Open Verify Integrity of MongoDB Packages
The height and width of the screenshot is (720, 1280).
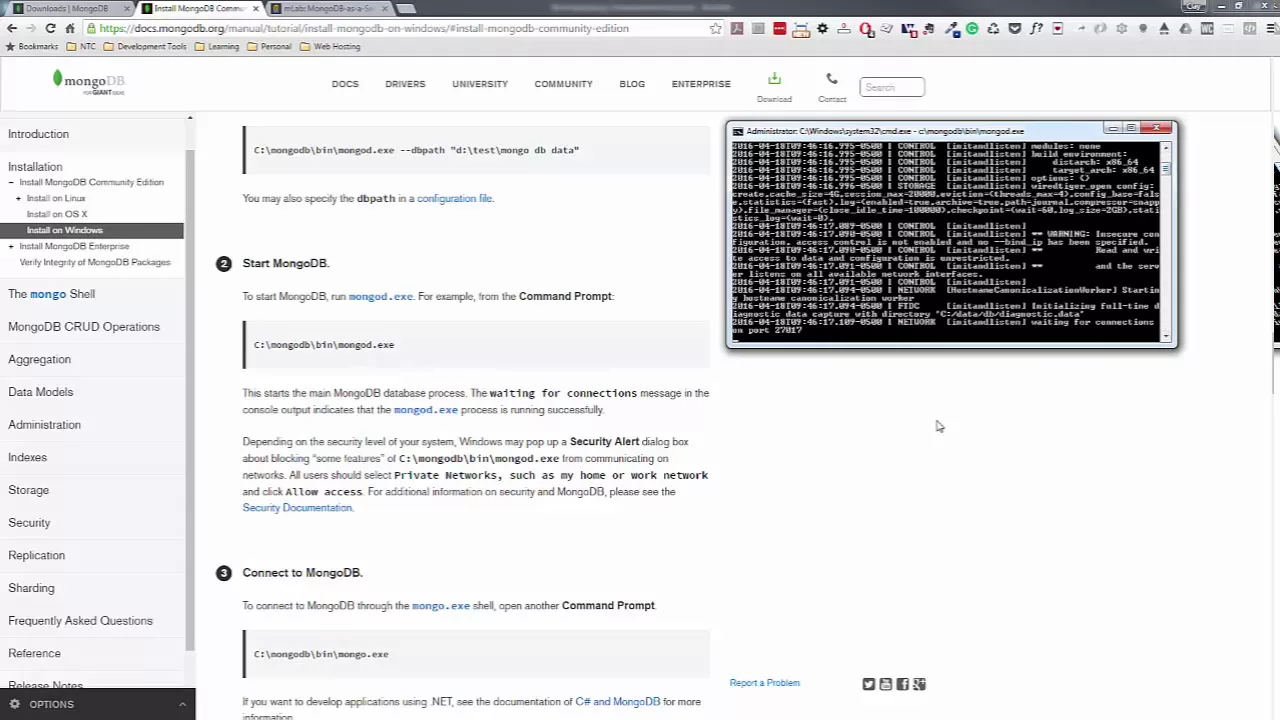(x=95, y=262)
